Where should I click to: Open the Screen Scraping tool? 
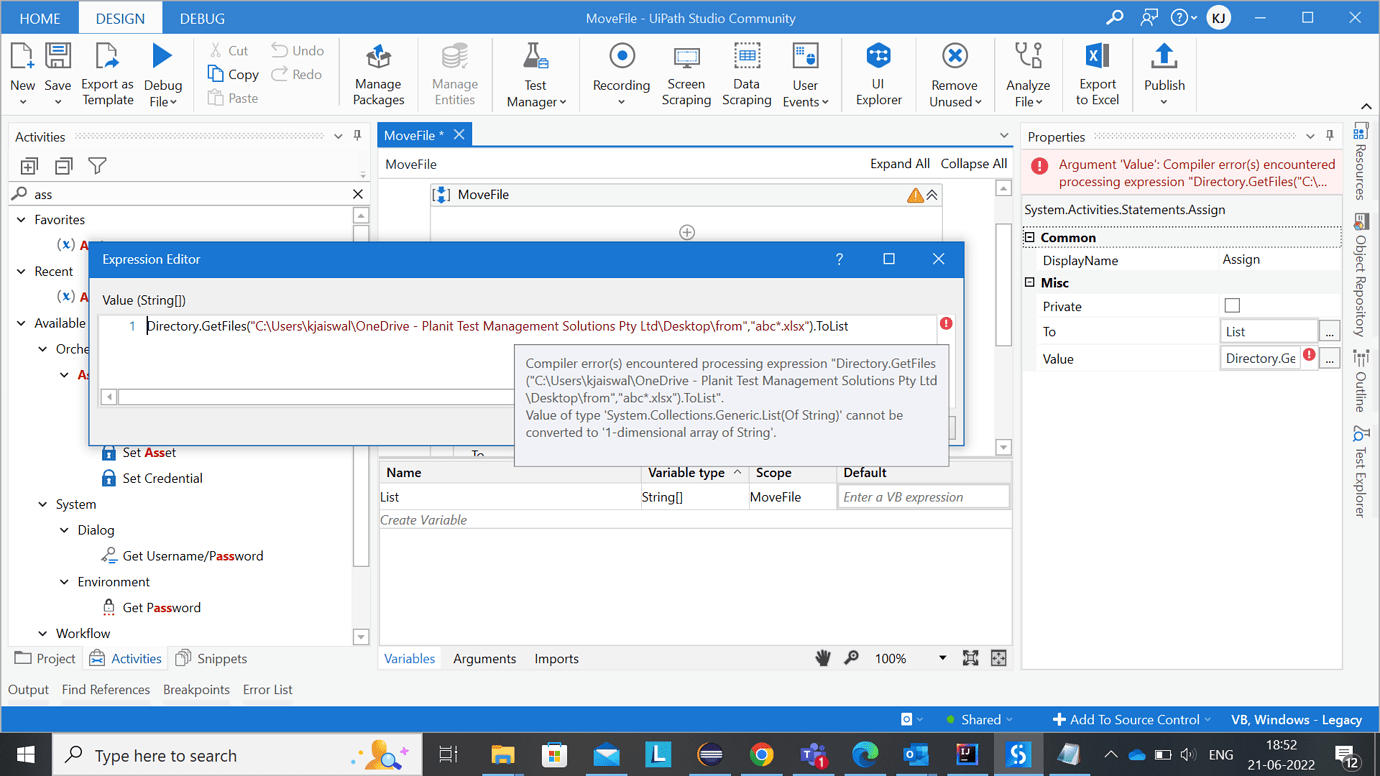point(686,74)
